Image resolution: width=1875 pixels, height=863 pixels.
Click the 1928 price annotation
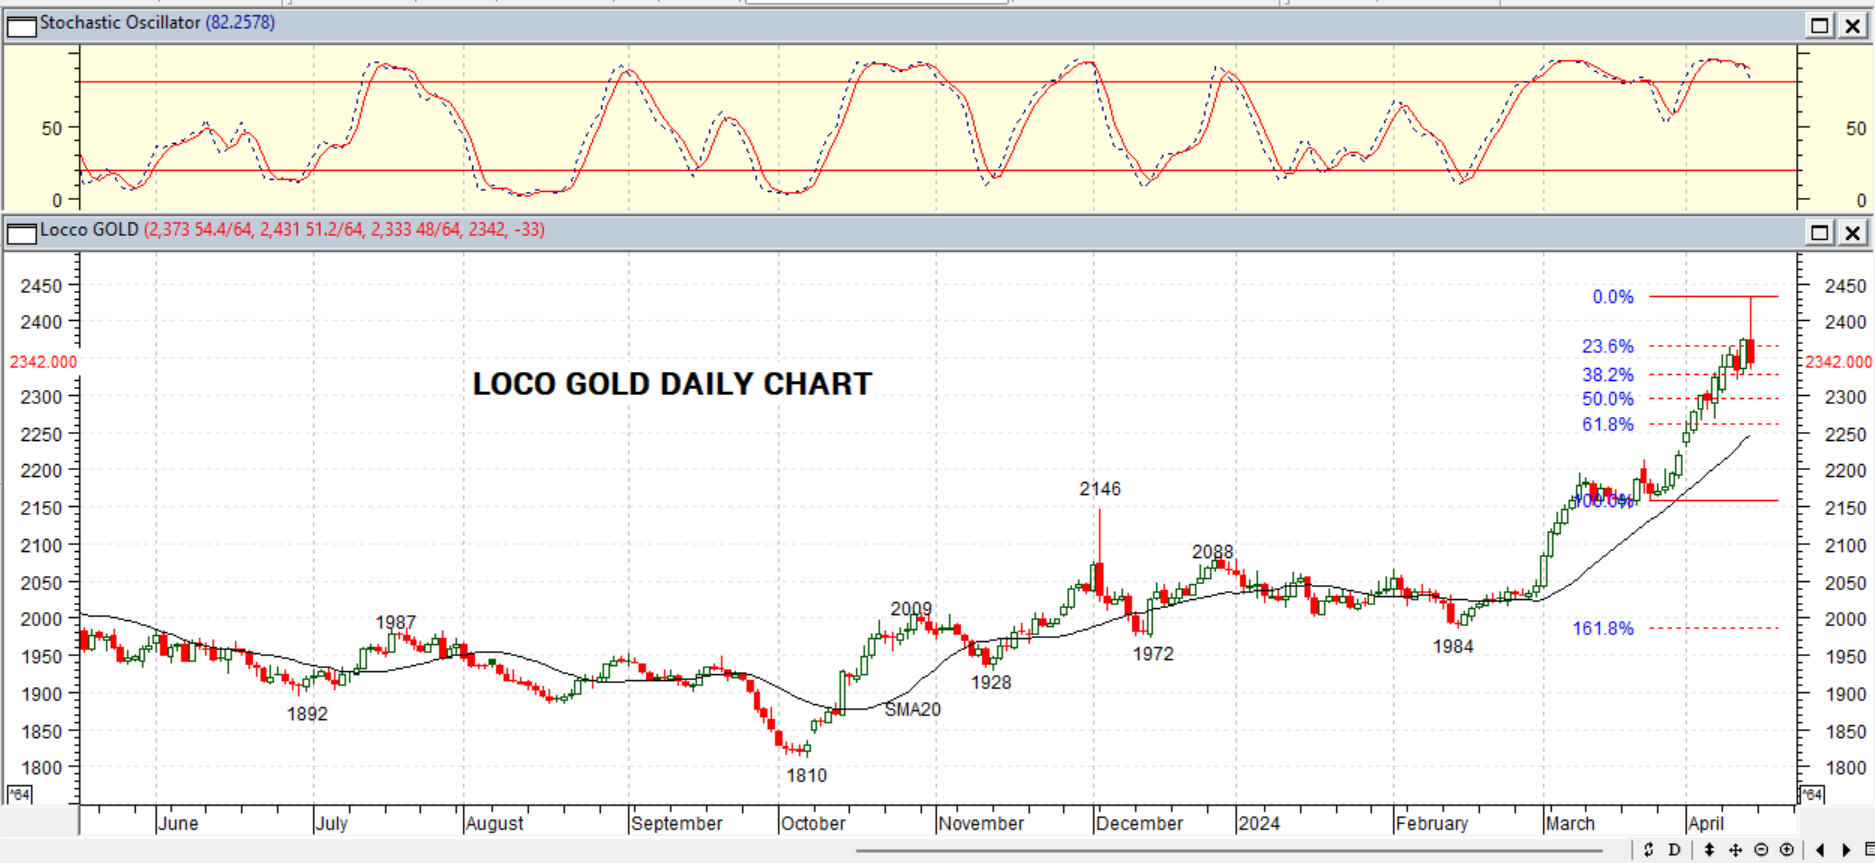(x=991, y=683)
